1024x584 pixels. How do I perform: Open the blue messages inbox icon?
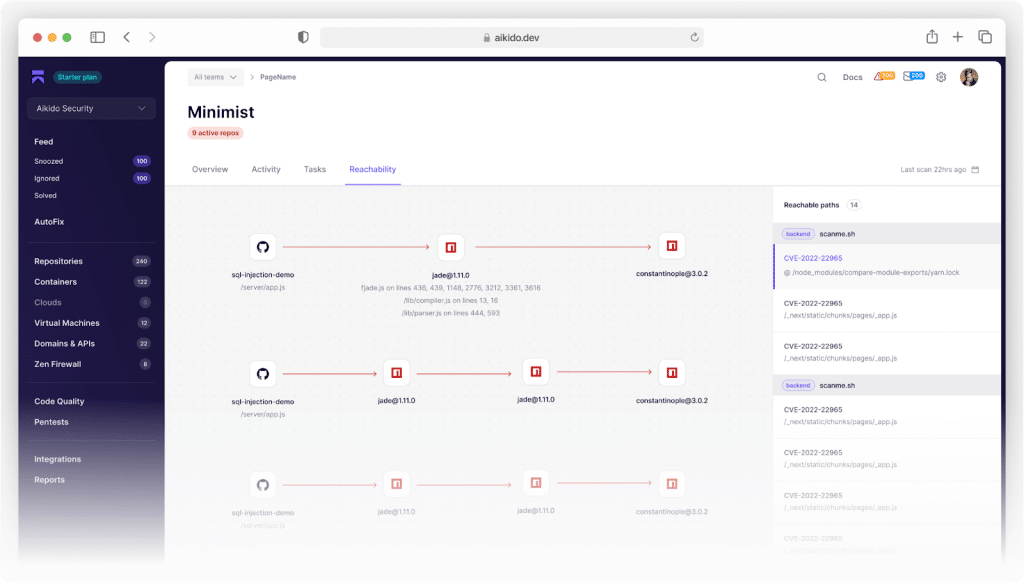tap(914, 76)
